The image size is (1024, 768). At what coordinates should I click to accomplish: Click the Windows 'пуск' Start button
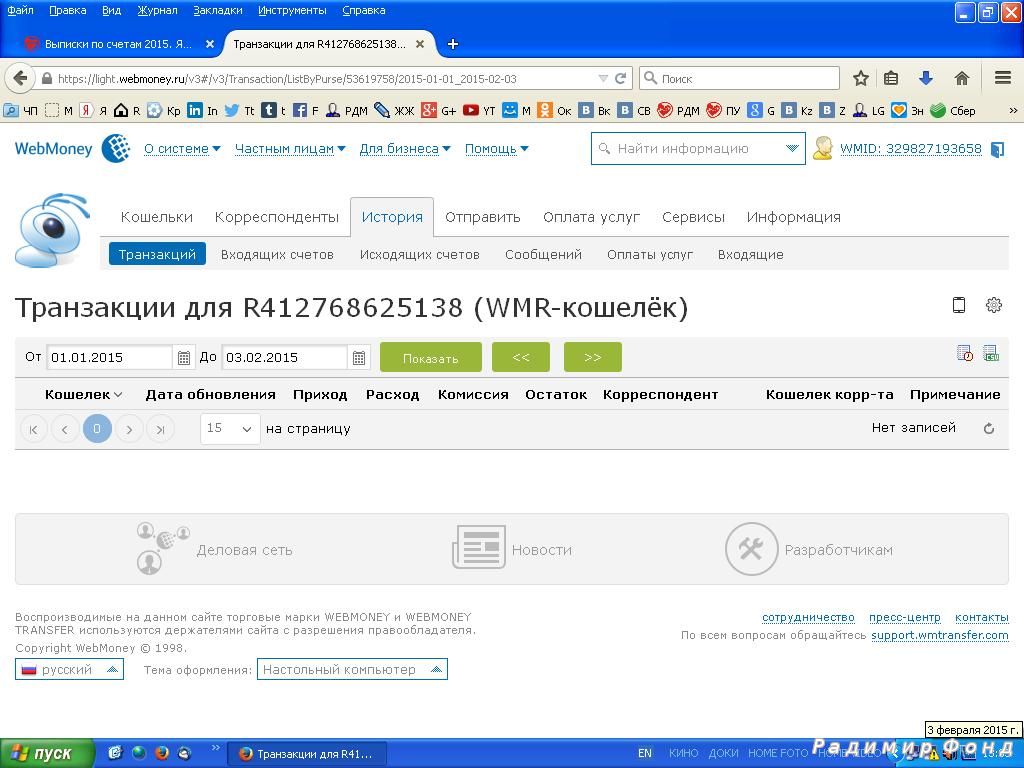pos(47,754)
